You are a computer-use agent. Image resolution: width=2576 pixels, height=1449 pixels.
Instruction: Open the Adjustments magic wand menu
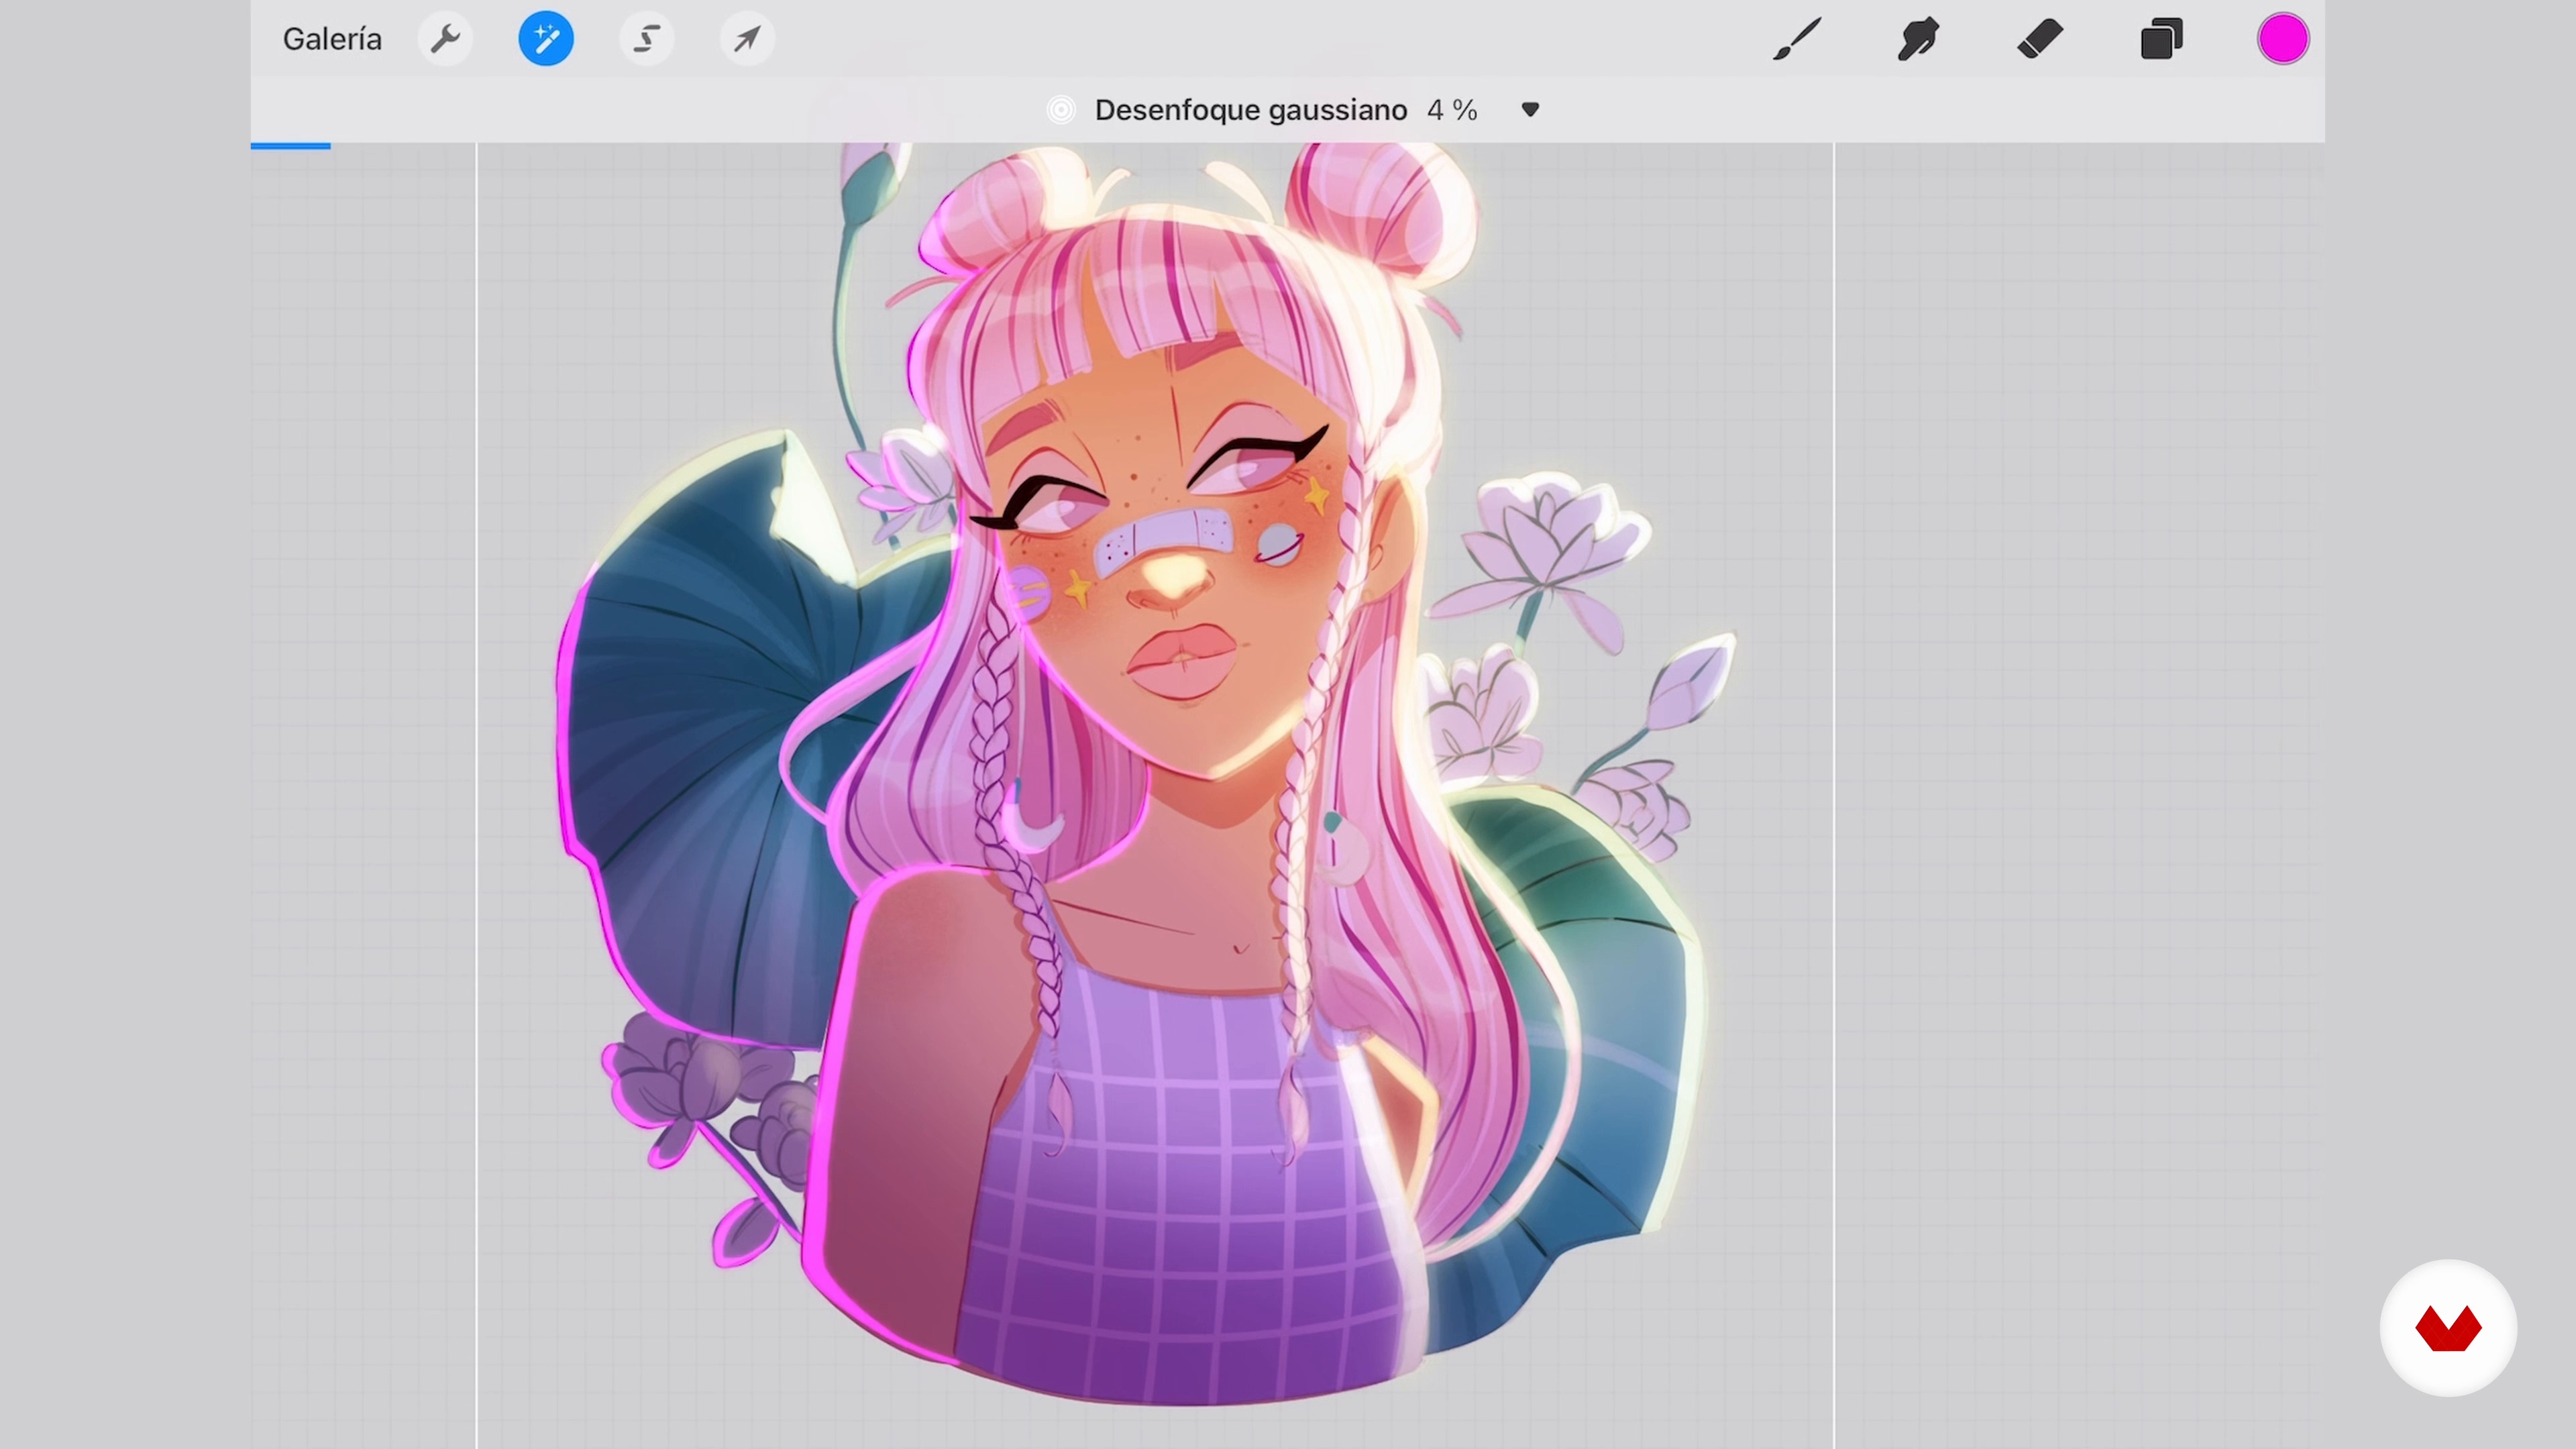546,39
